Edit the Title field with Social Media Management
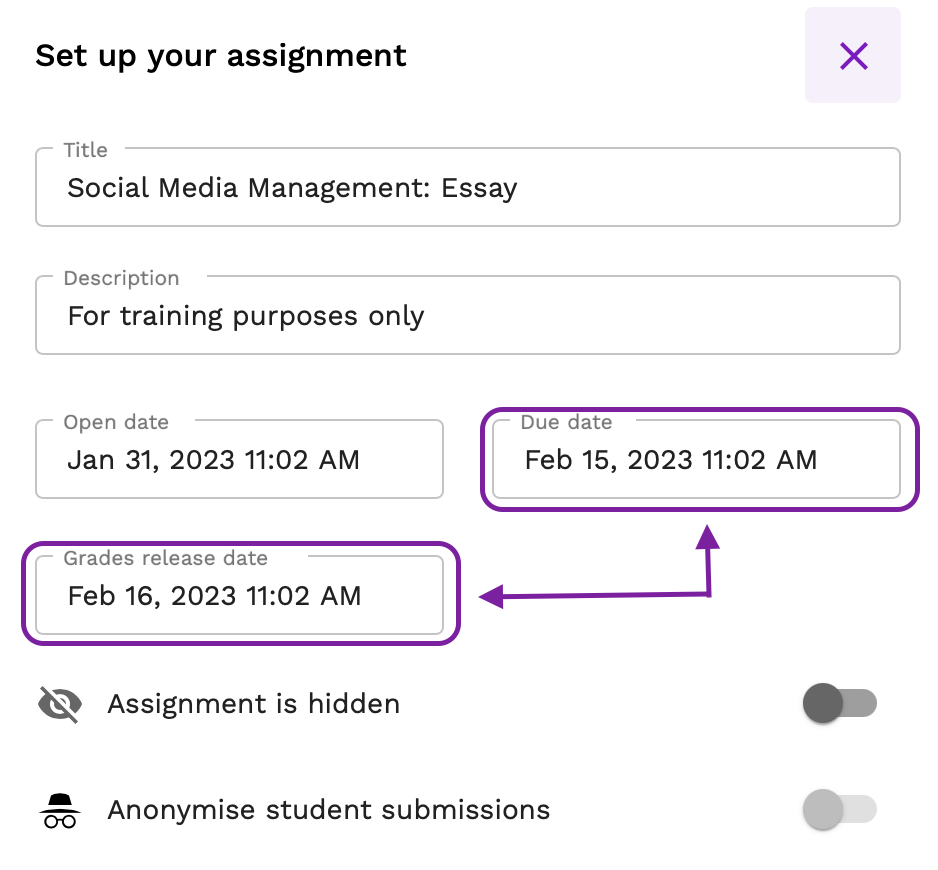This screenshot has width=938, height=870. [x=468, y=187]
